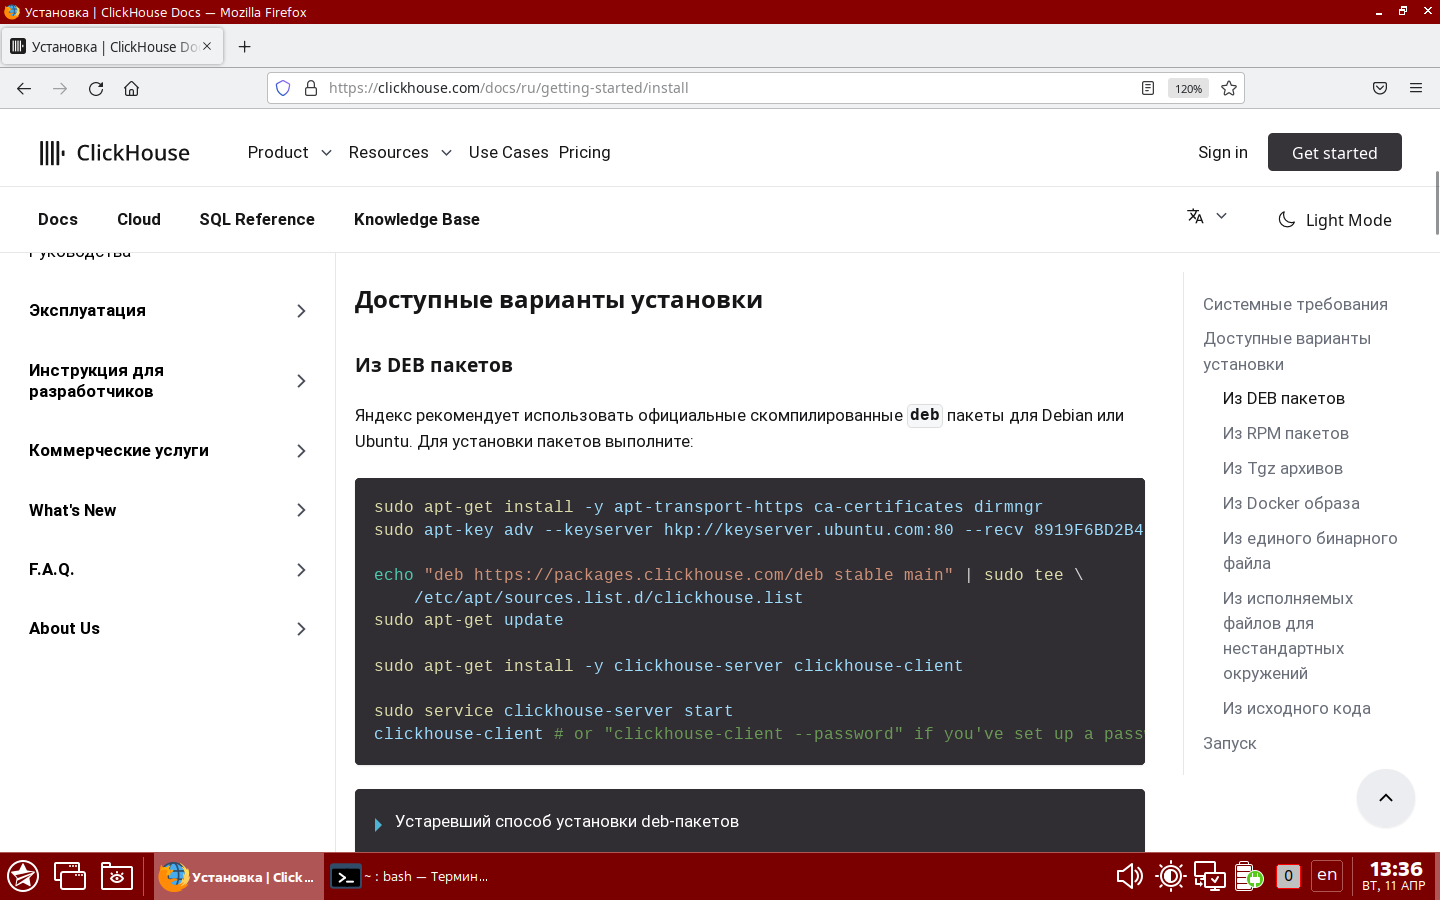The image size is (1440, 900).
Task: Open the Resources dropdown menu
Action: click(400, 152)
